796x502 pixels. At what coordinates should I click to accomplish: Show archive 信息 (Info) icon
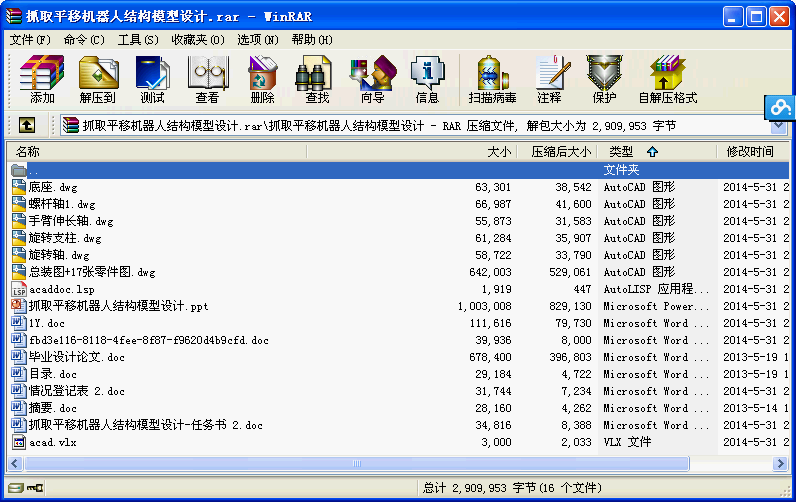point(427,79)
